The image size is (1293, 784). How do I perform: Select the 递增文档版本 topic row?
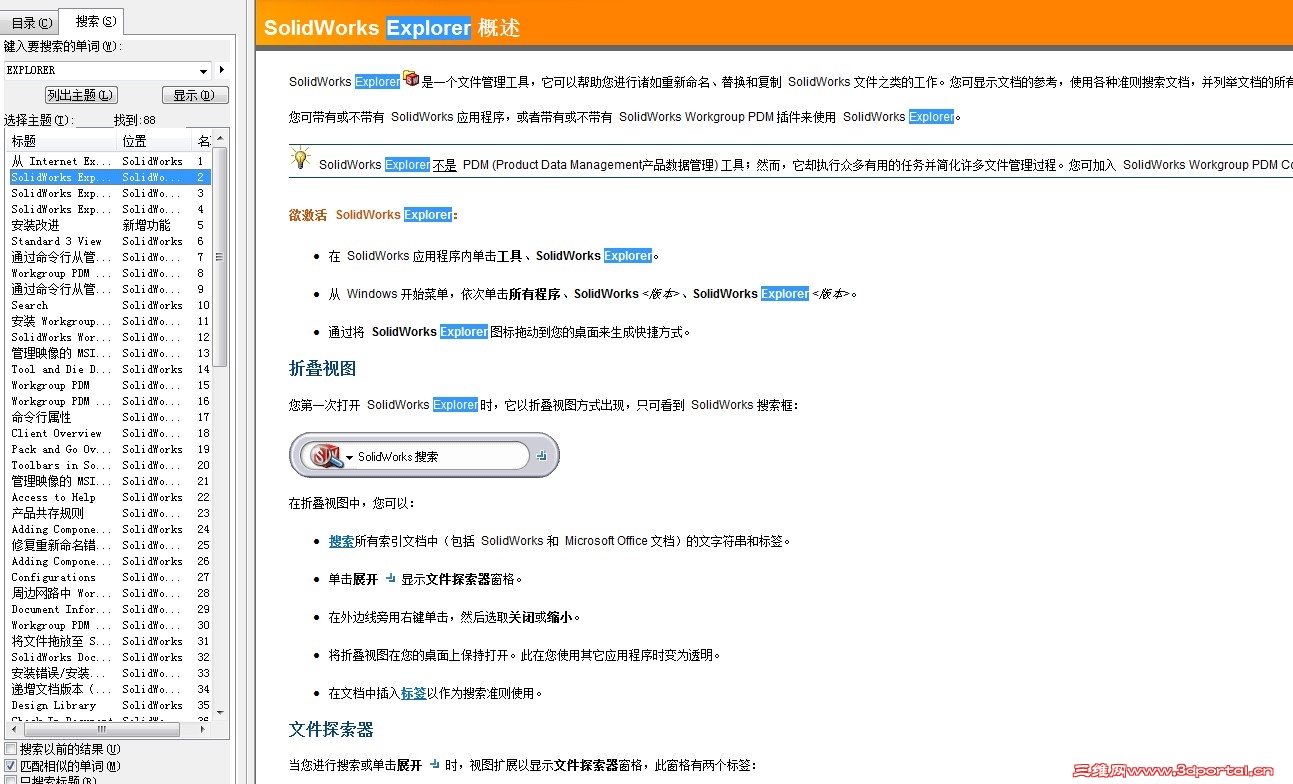pos(110,689)
